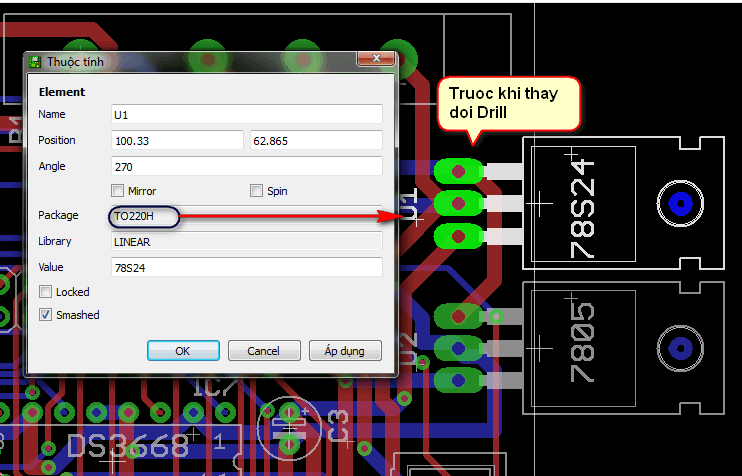The width and height of the screenshot is (742, 476).
Task: Click the Name field containing U1
Action: [x=247, y=115]
